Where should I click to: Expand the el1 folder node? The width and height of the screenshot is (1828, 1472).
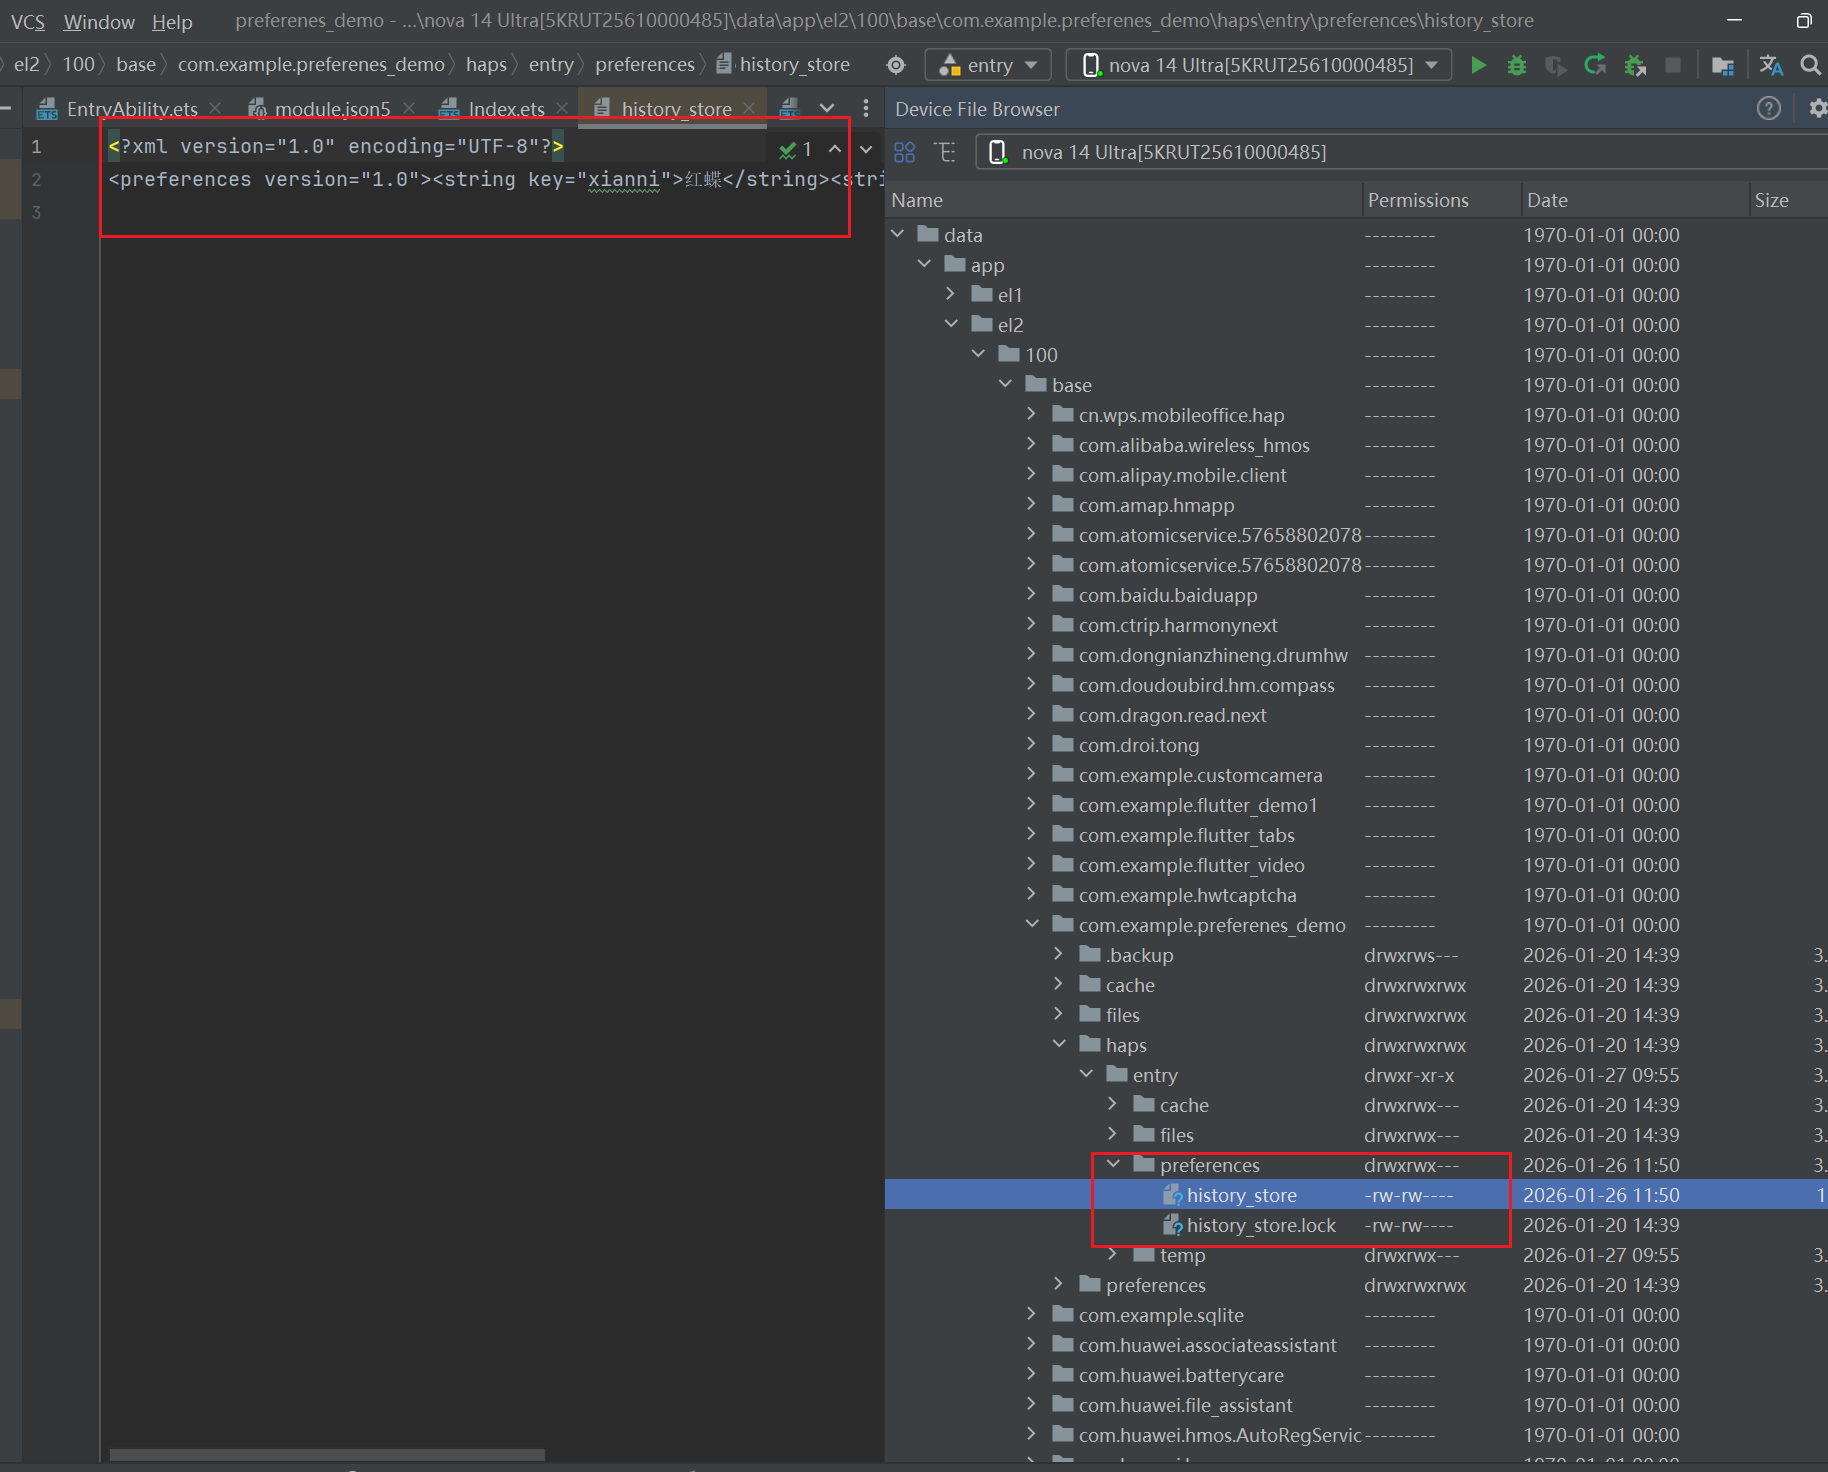[951, 295]
